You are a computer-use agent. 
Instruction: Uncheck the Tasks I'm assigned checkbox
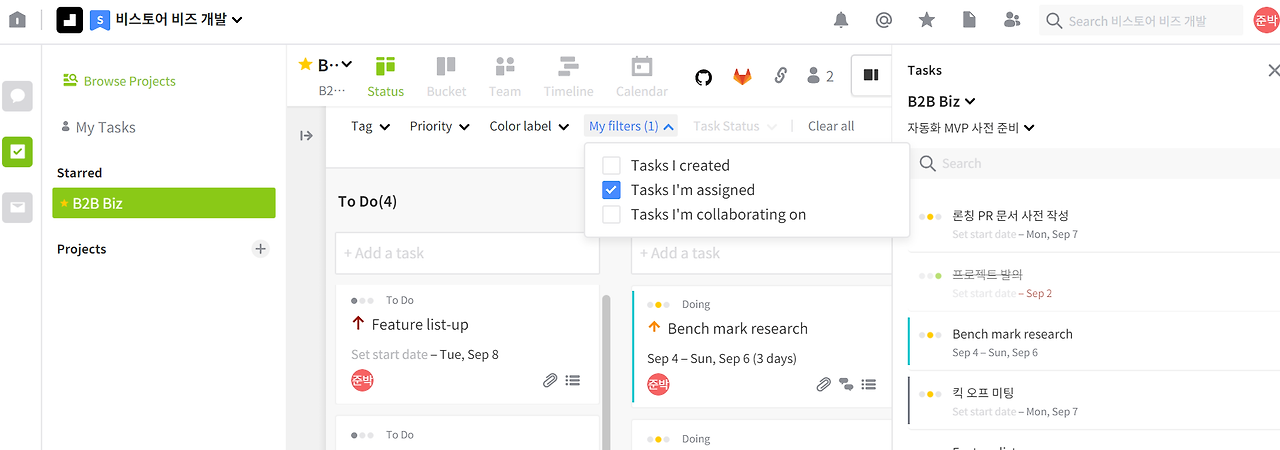[x=612, y=190]
